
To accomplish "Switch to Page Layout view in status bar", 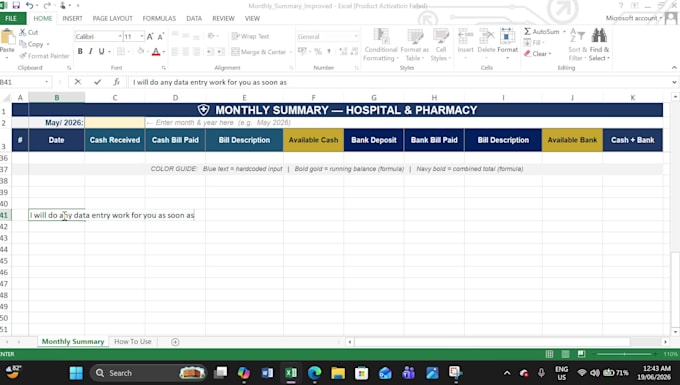I will point(566,354).
